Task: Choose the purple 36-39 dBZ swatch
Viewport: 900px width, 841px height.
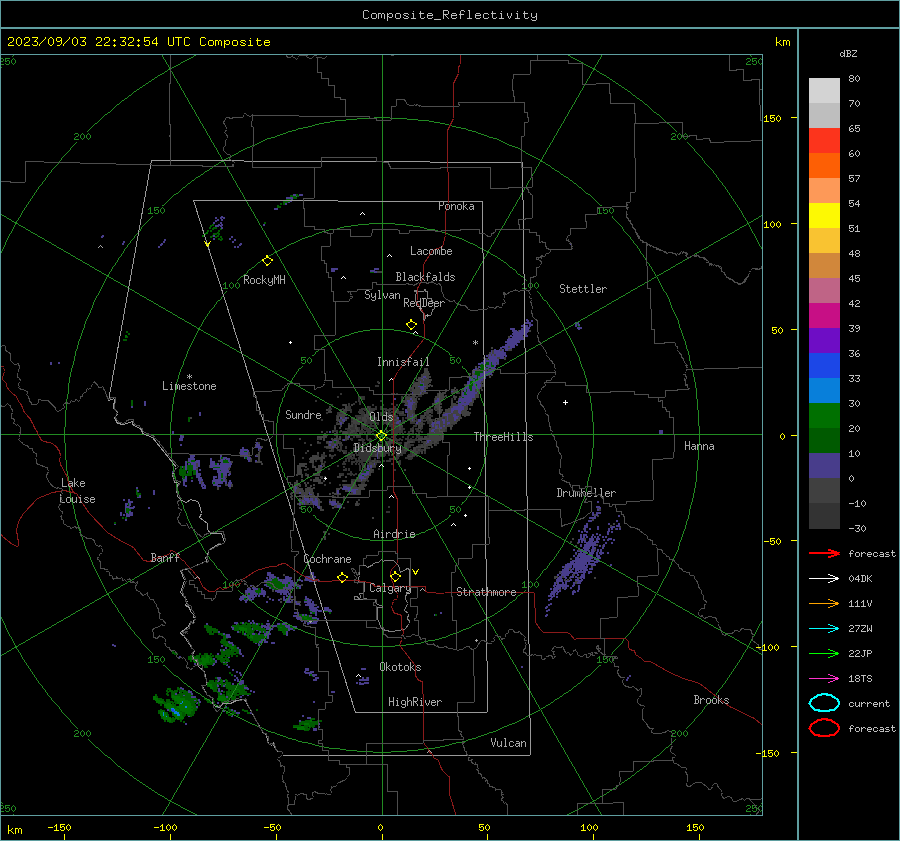Action: (x=824, y=340)
